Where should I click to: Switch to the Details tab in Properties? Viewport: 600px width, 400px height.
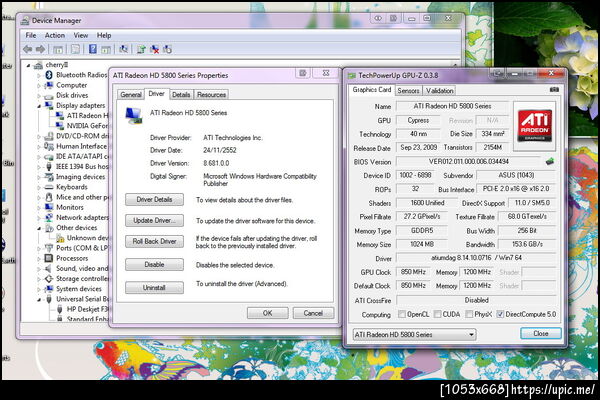[181, 95]
